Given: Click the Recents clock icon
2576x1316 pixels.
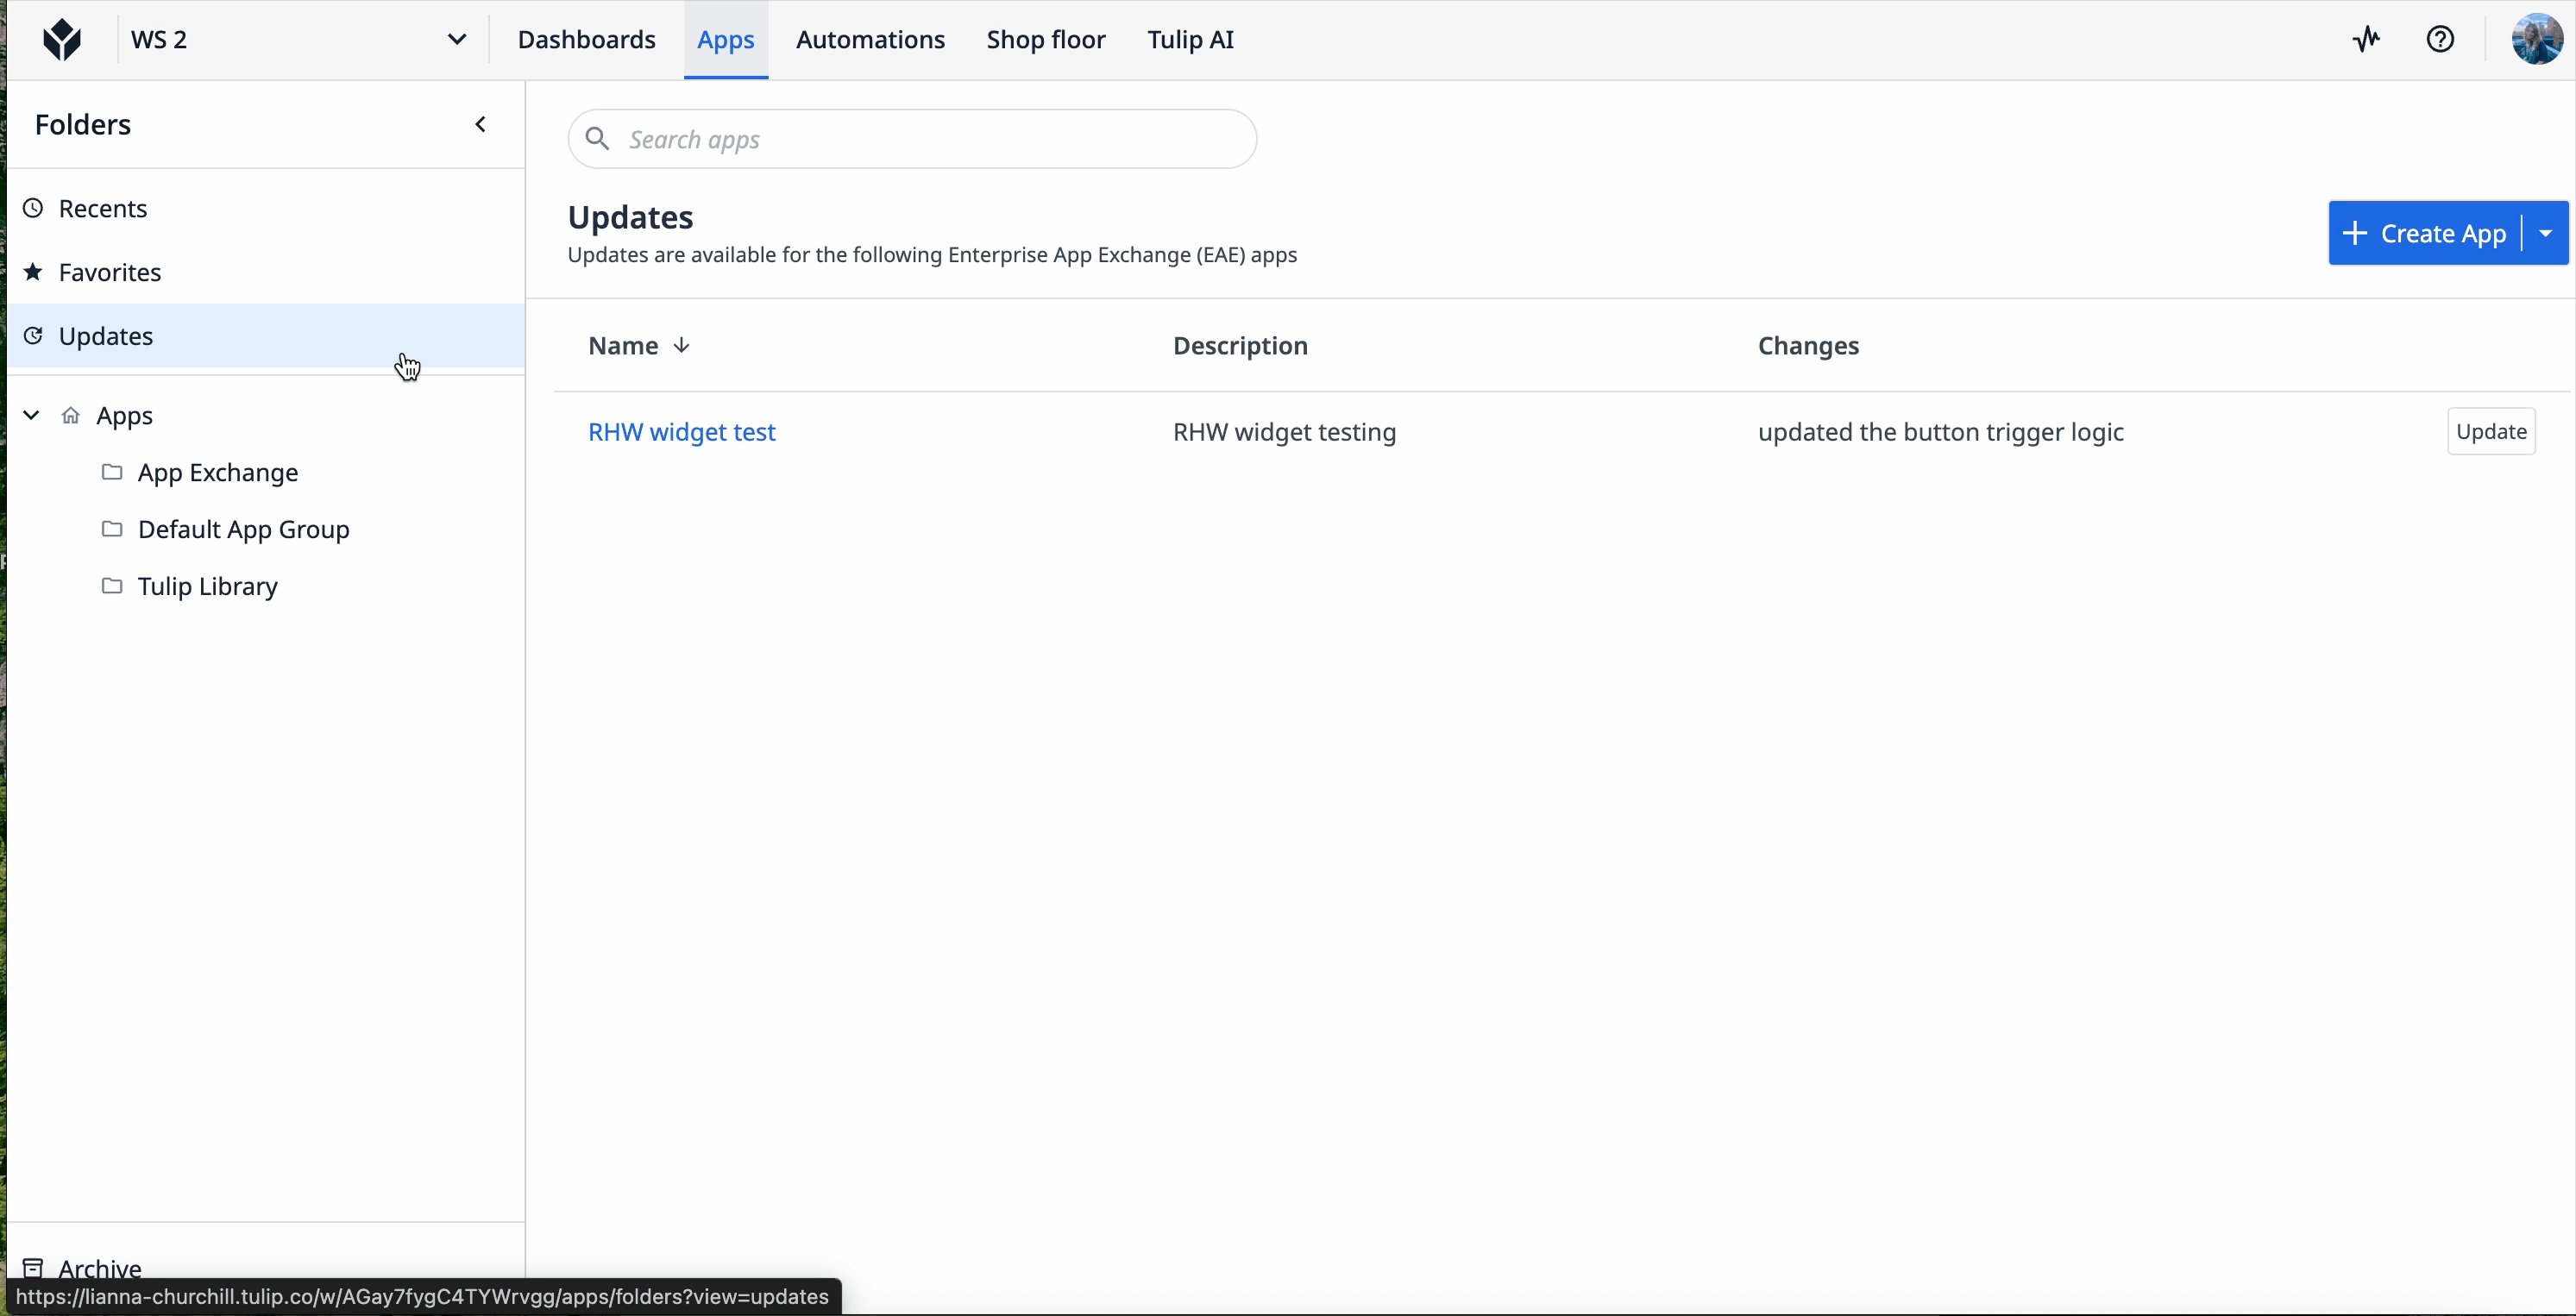Looking at the screenshot, I should tap(33, 208).
